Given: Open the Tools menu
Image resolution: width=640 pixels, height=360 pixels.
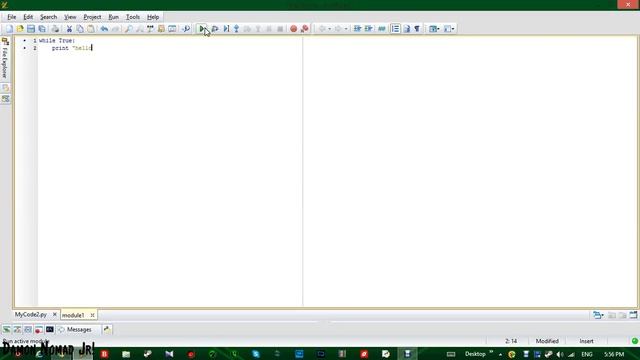Looking at the screenshot, I should [133, 17].
